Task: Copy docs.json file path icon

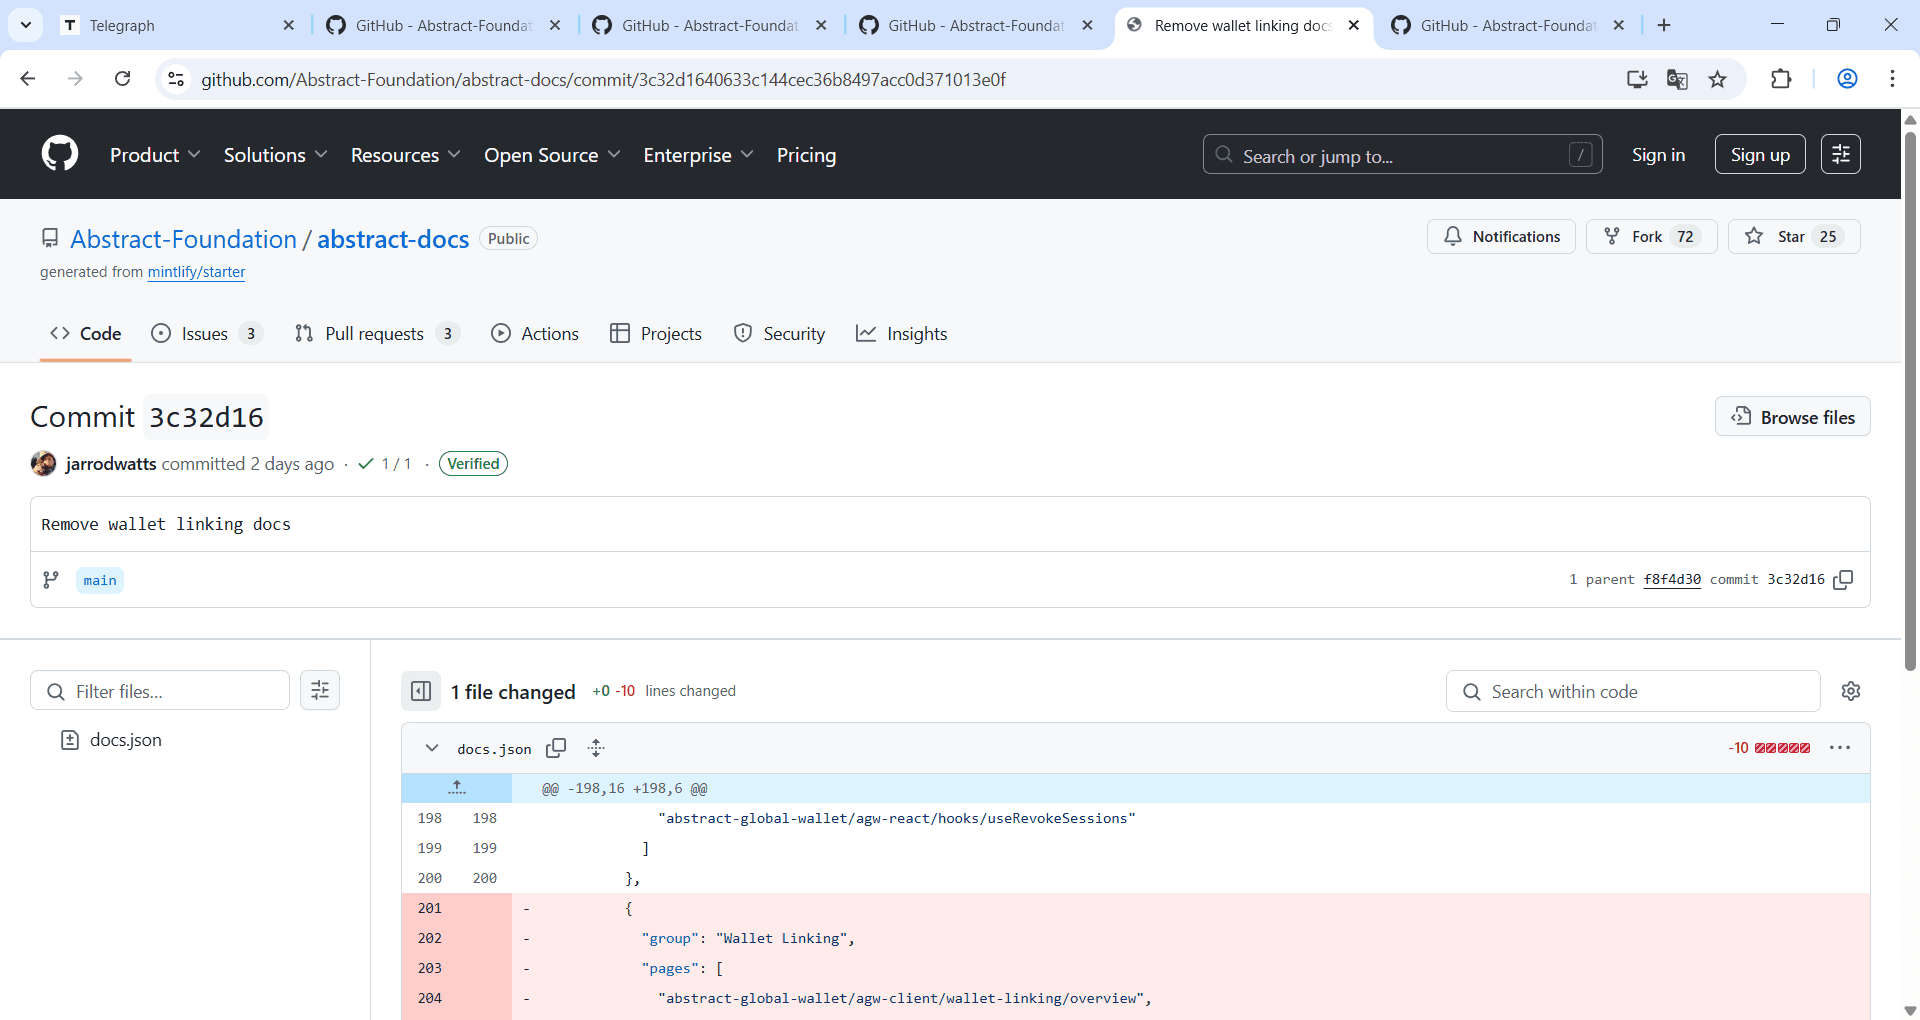Action: 556,748
